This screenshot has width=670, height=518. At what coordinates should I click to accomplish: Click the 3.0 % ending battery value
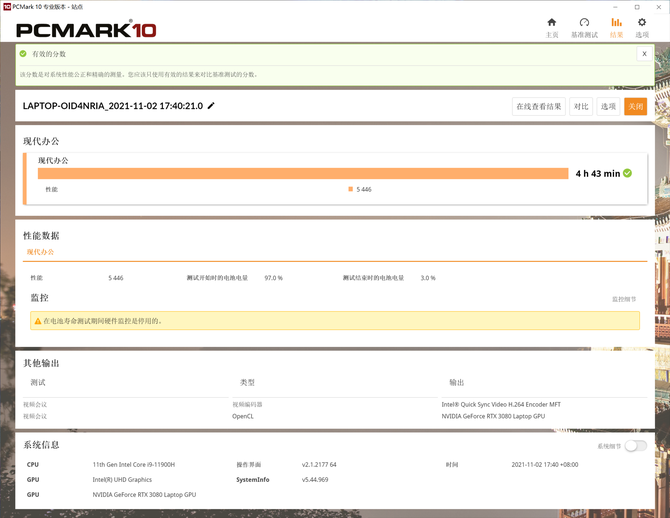click(428, 278)
